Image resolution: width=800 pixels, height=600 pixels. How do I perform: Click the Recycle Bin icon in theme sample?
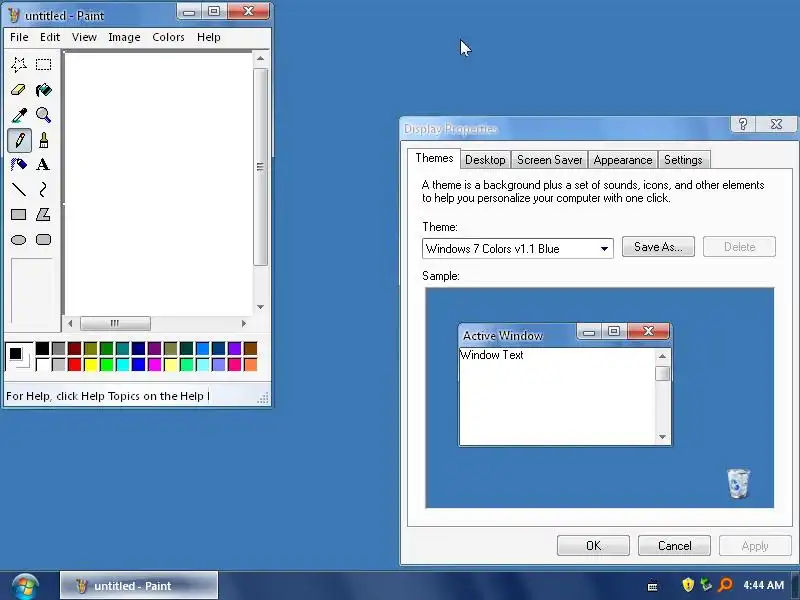click(x=738, y=483)
